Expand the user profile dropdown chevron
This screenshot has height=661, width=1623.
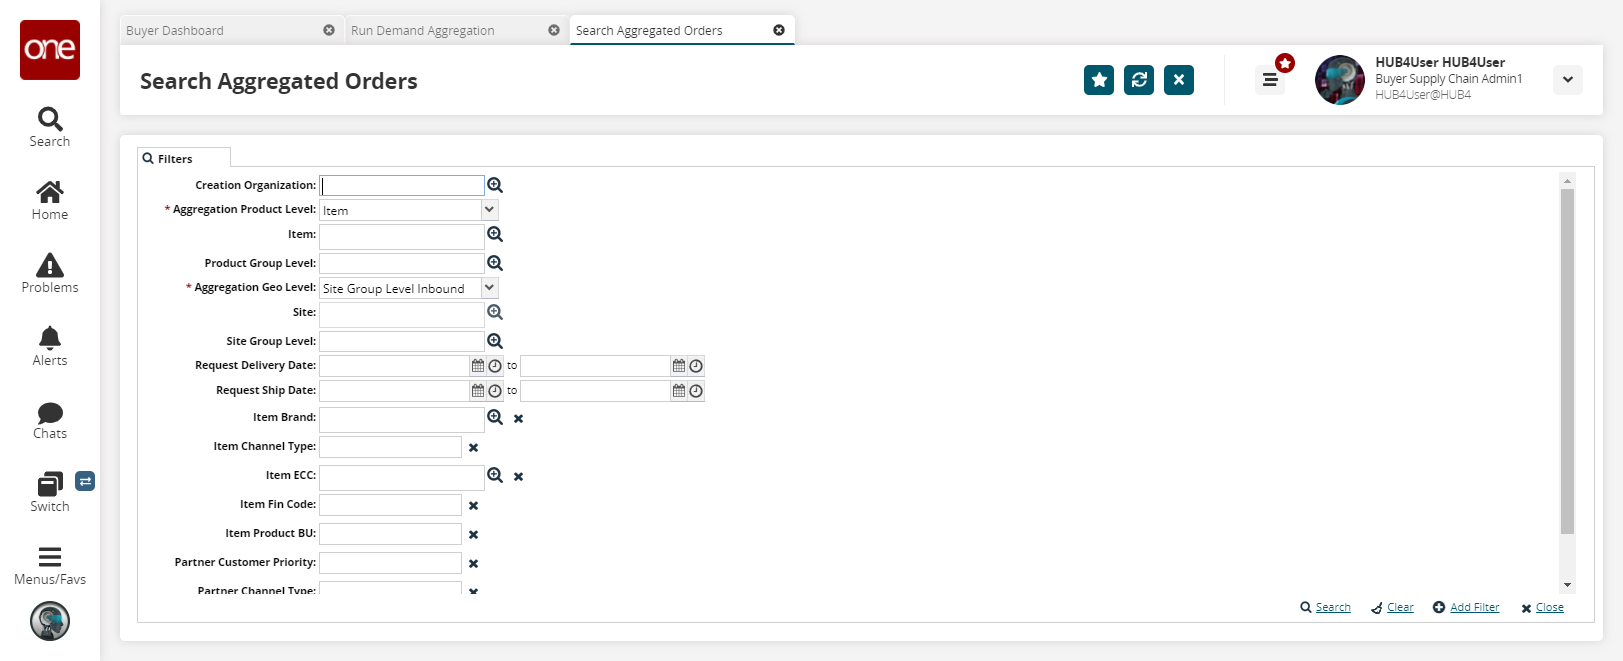tap(1568, 80)
